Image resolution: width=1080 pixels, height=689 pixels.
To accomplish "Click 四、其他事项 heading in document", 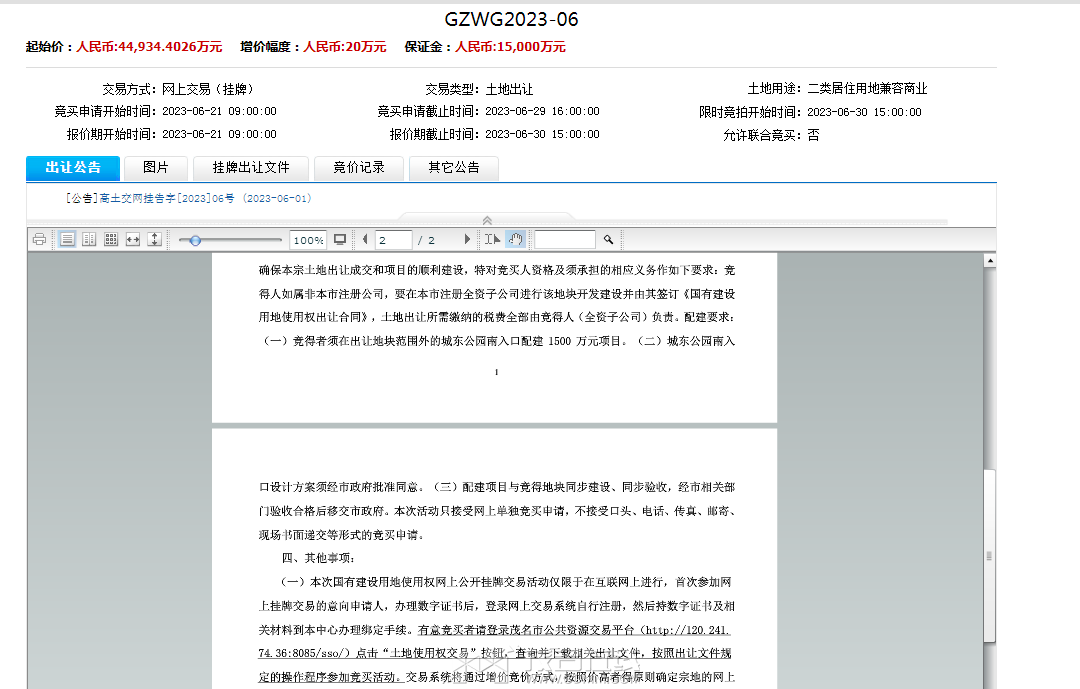I will pos(318,558).
